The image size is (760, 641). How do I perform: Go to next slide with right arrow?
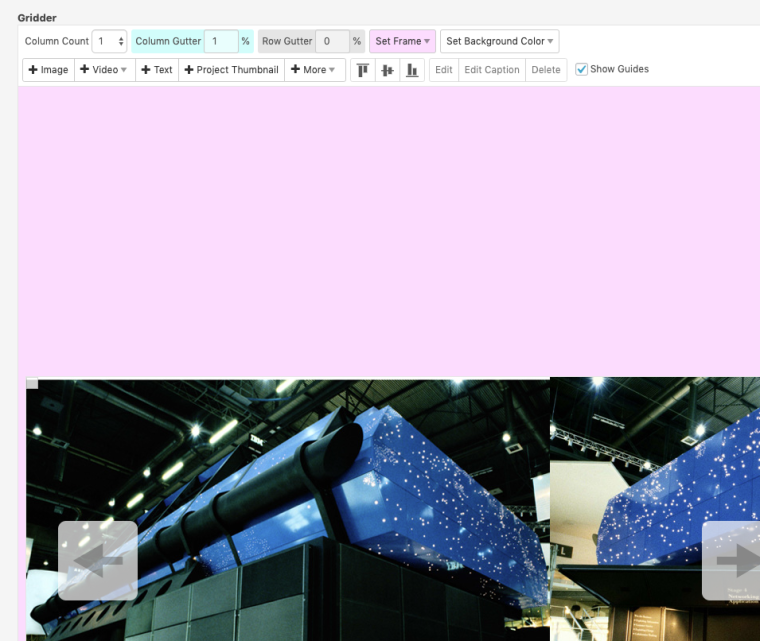pyautogui.click(x=734, y=561)
